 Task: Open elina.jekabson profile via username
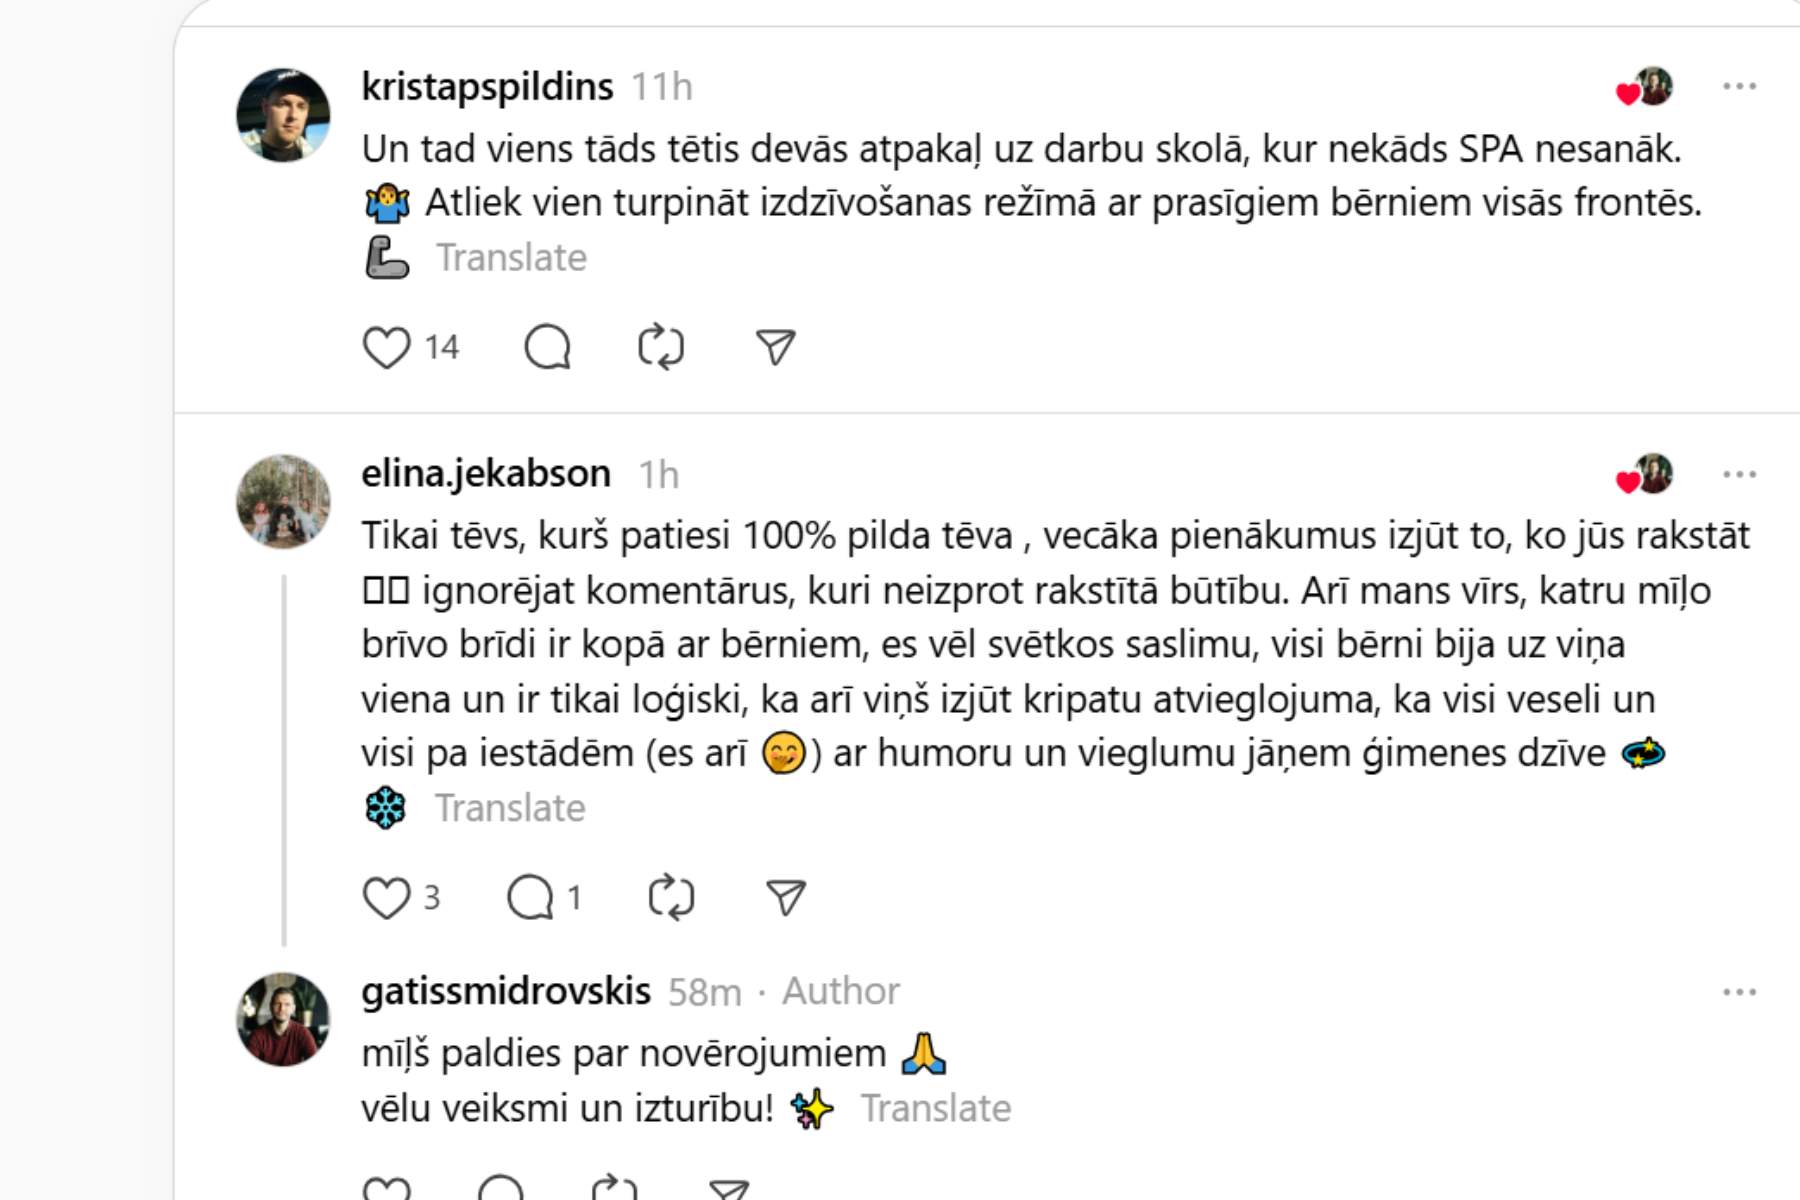(x=486, y=474)
